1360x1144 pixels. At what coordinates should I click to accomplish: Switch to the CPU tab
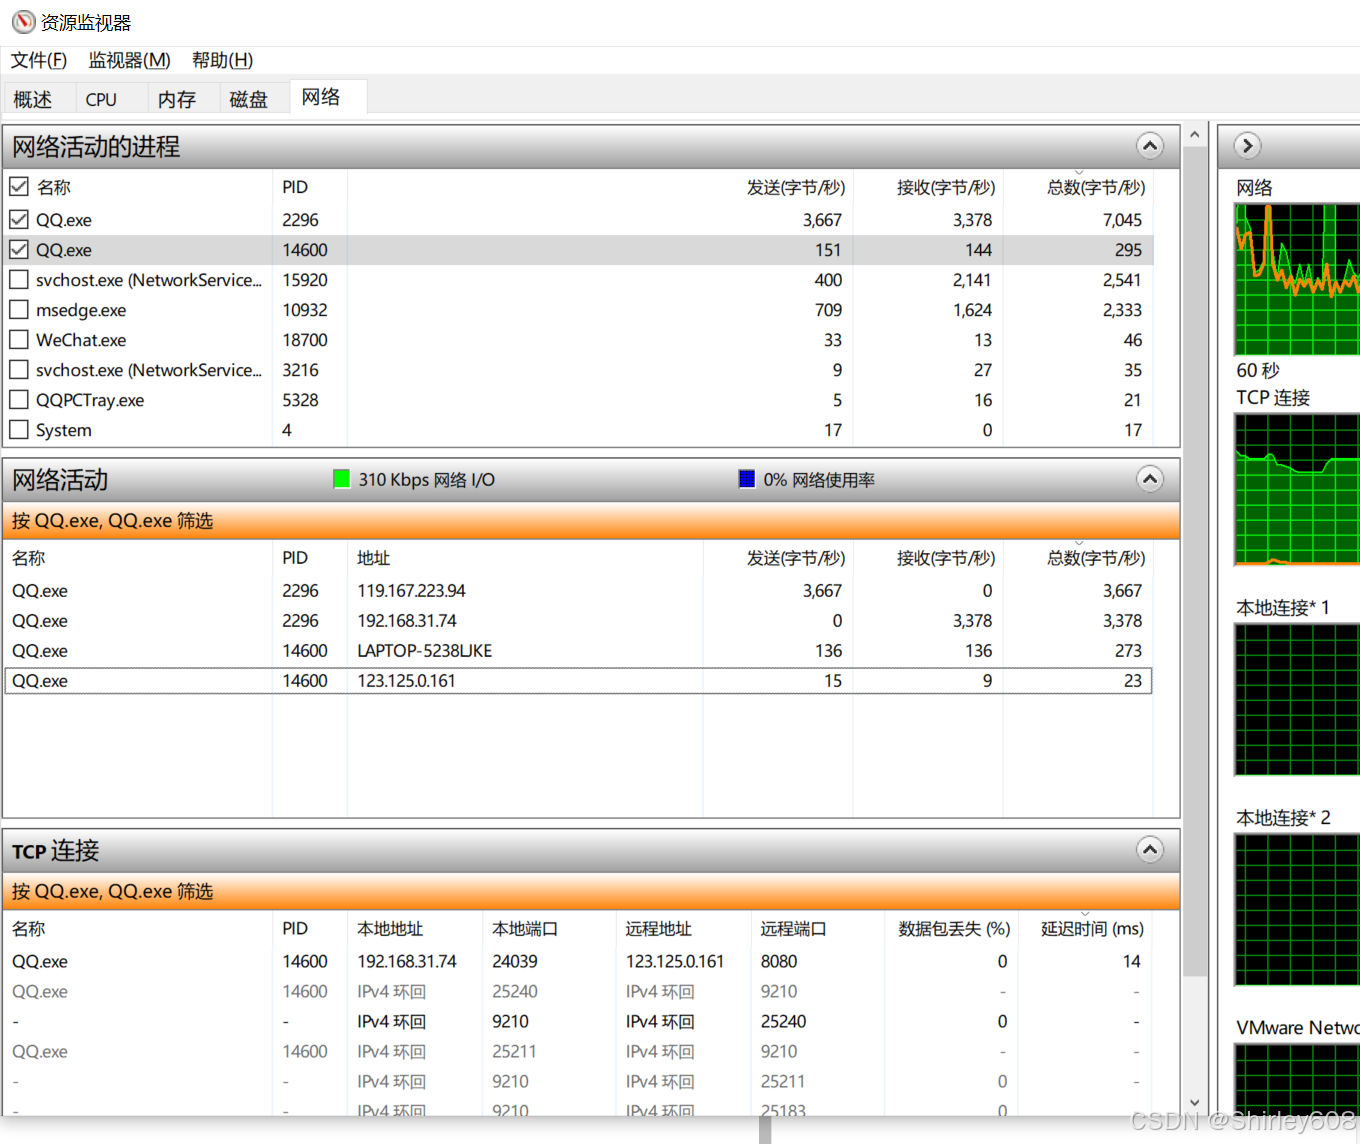click(101, 99)
